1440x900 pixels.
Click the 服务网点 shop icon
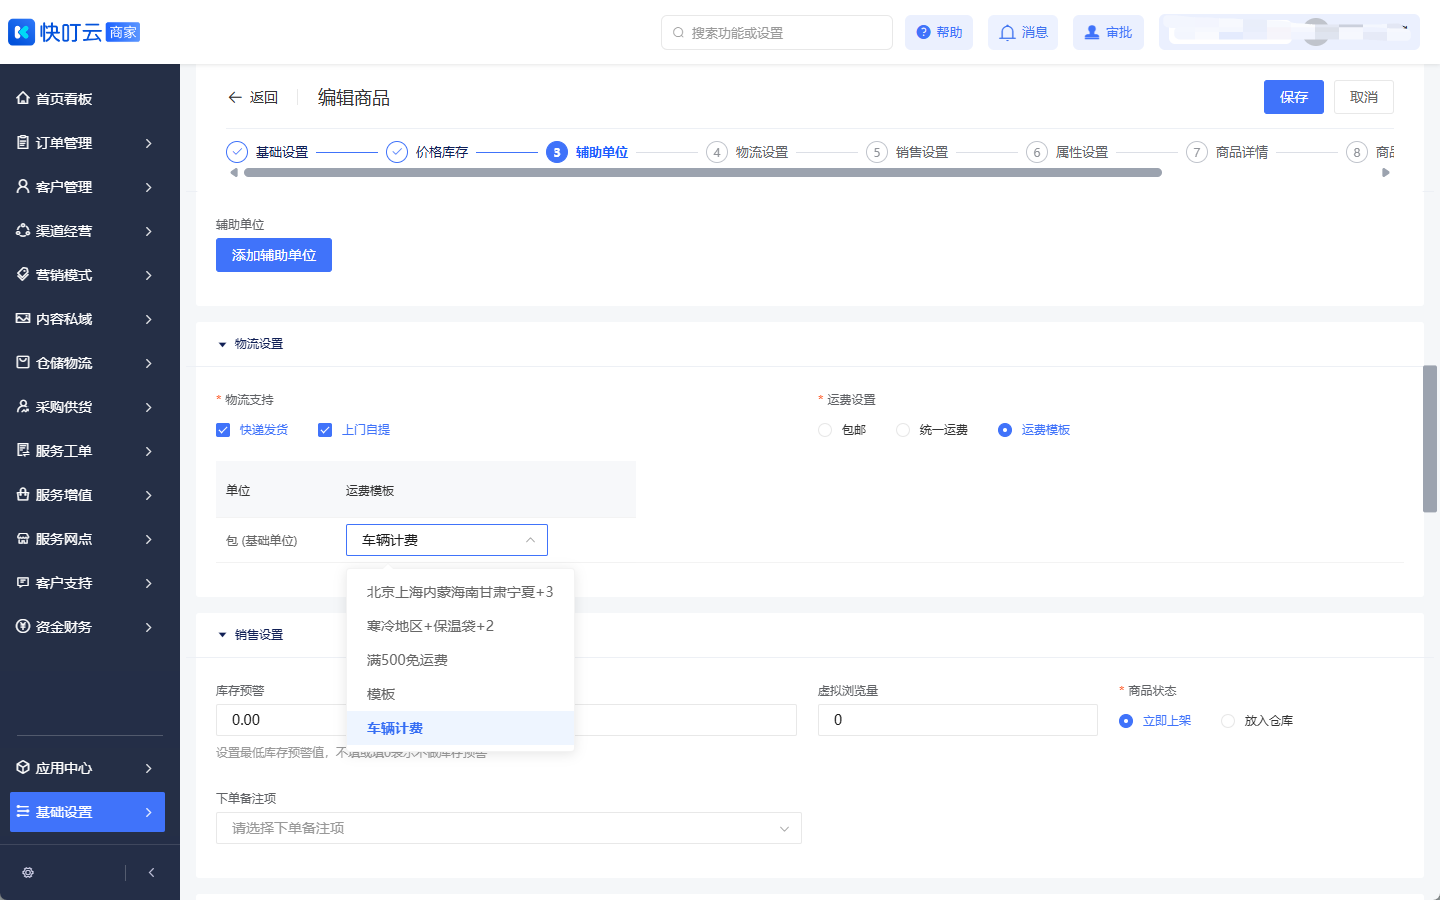23,538
